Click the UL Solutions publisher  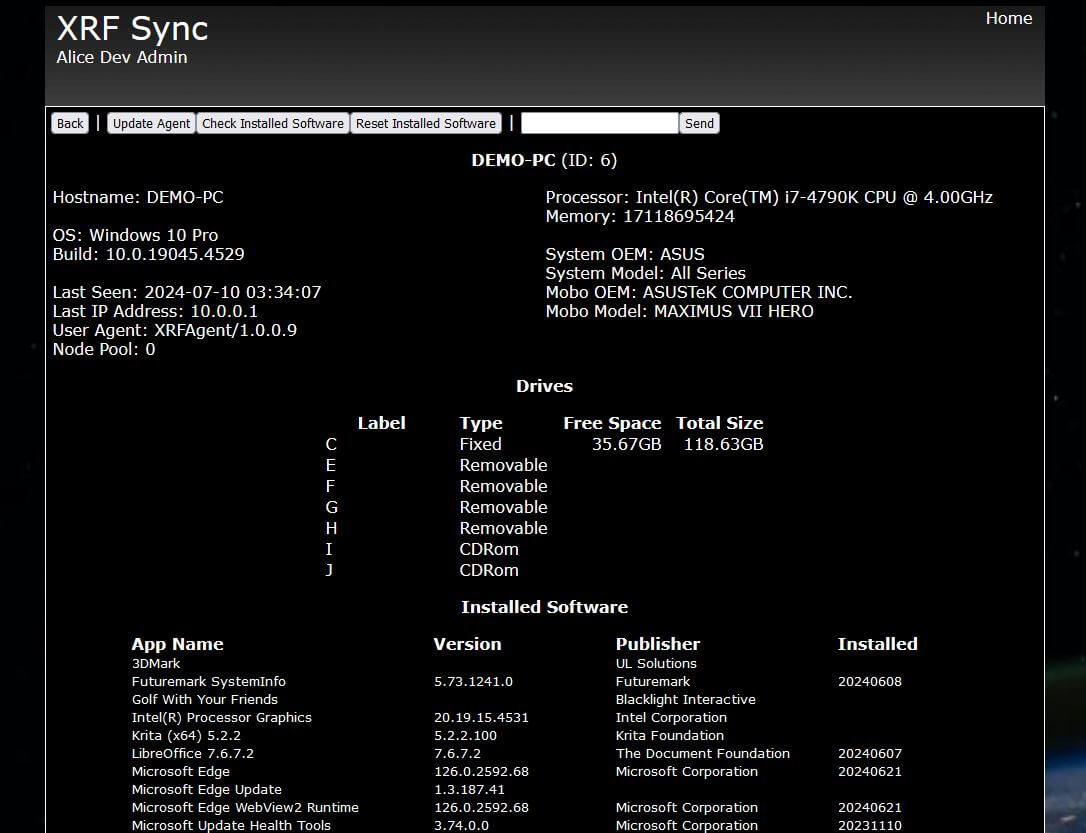[x=656, y=663]
